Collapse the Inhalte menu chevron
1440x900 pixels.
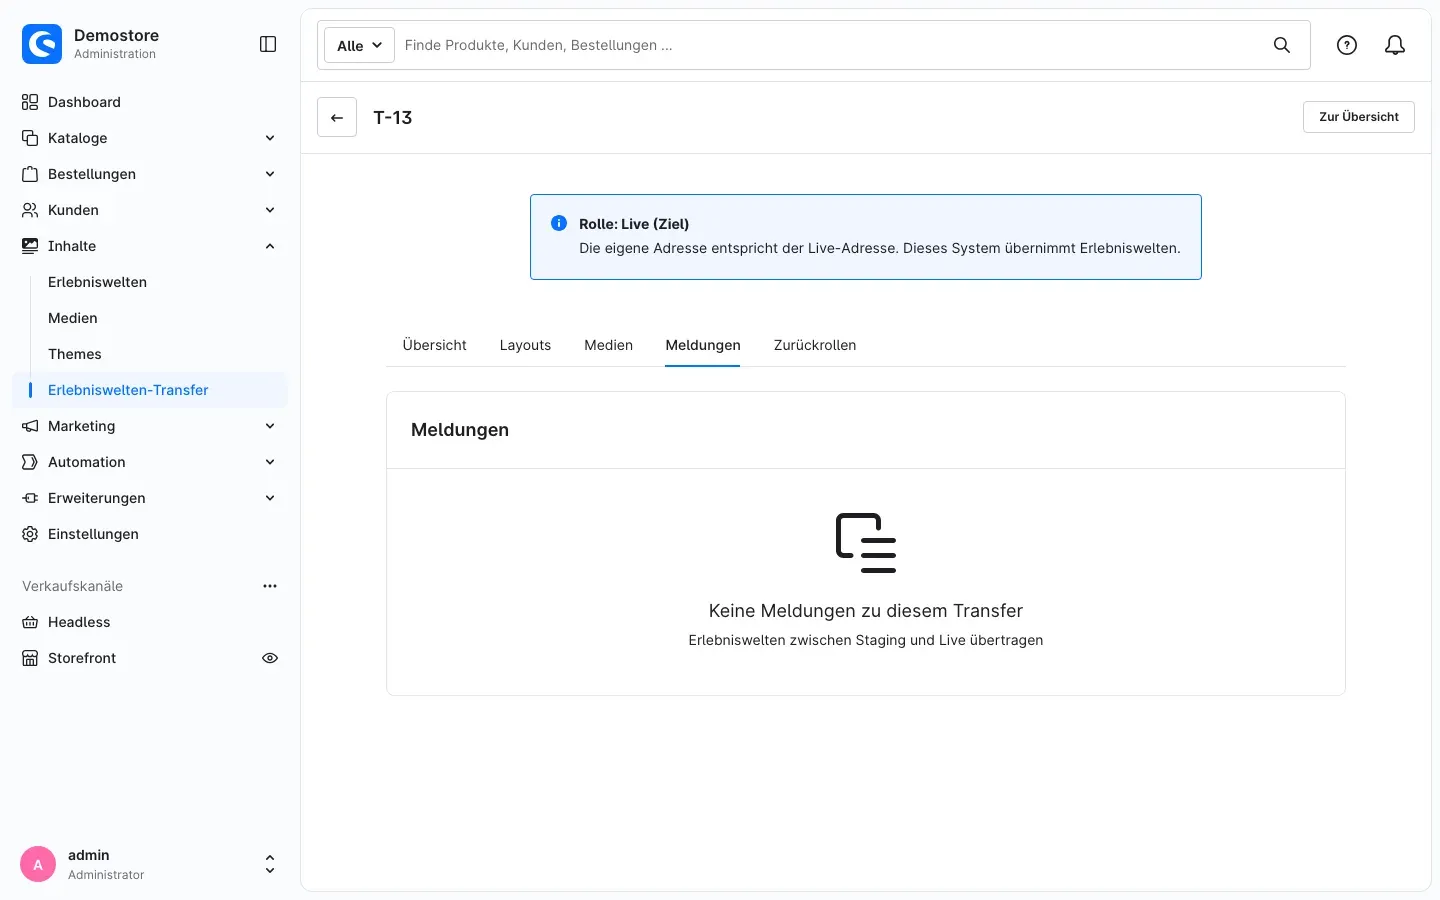tap(270, 246)
